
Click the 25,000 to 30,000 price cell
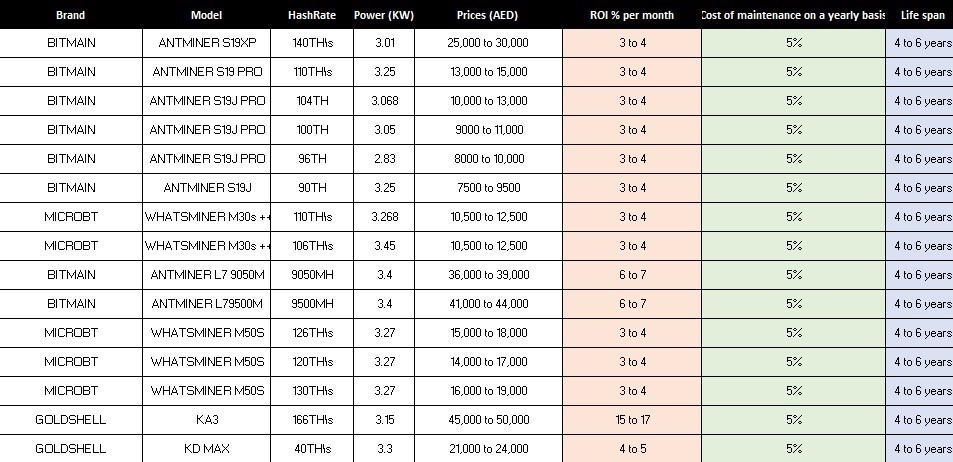(487, 43)
